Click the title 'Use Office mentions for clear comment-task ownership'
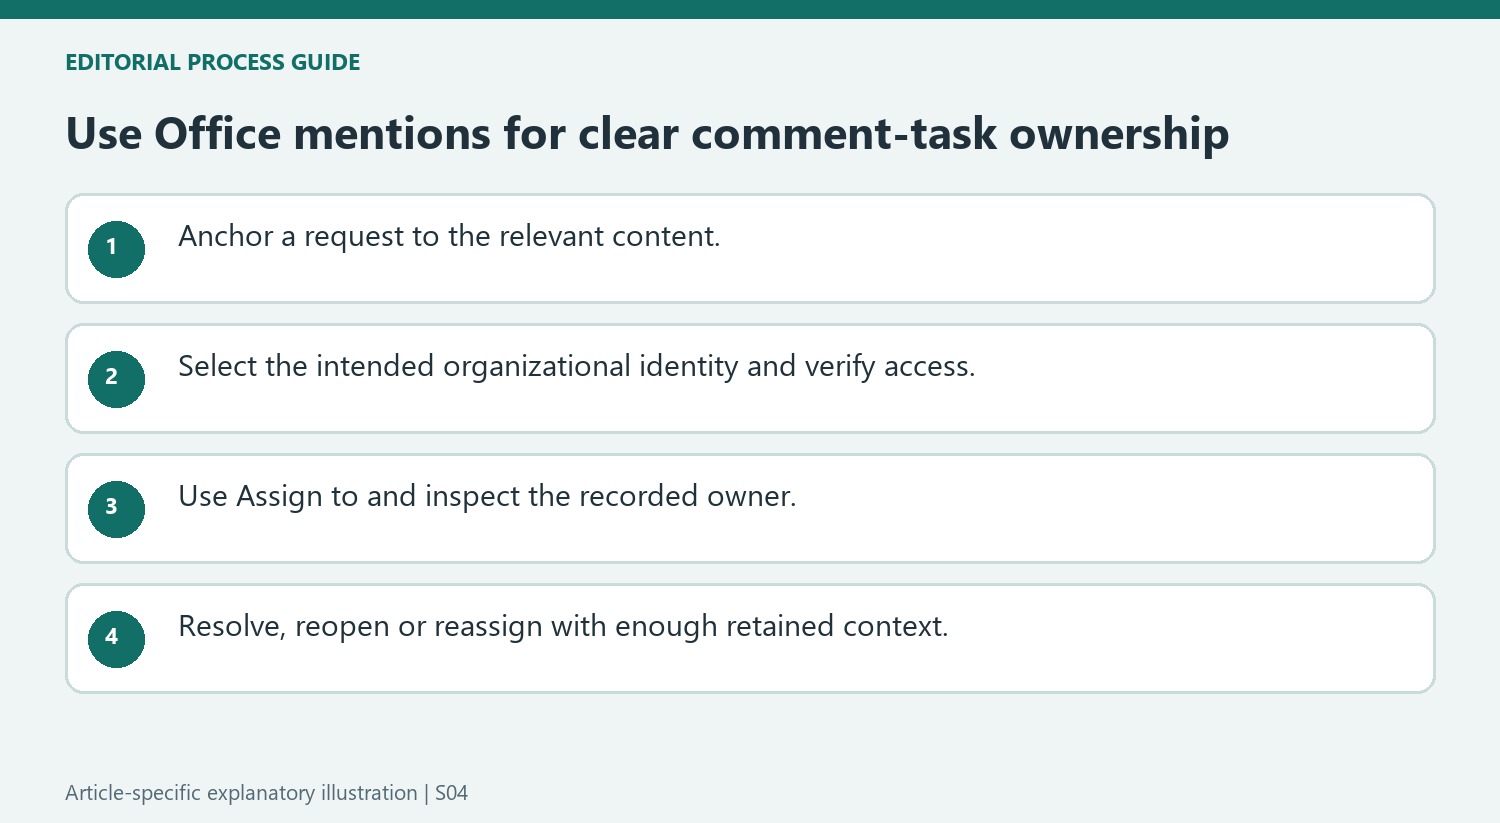This screenshot has width=1500, height=823. click(647, 134)
